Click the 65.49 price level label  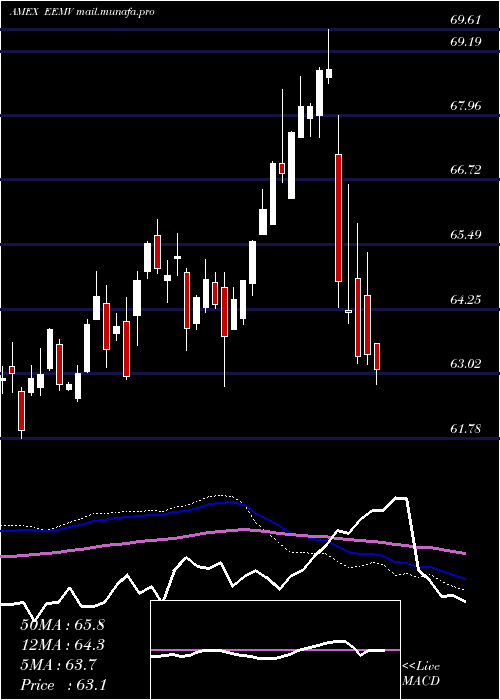click(x=466, y=234)
